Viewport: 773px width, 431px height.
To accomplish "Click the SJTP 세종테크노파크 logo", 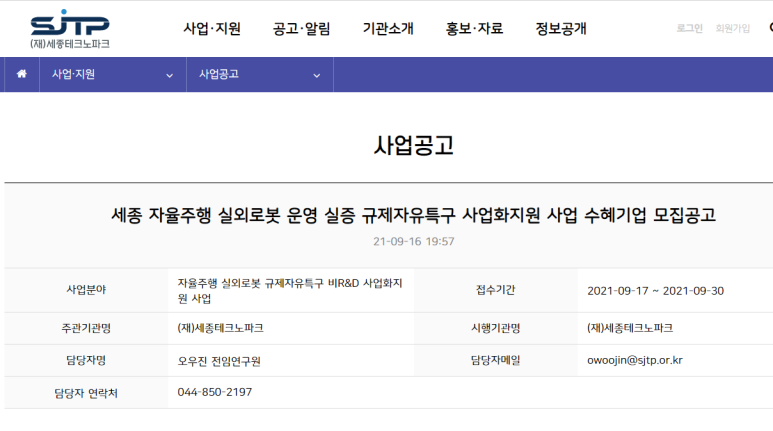I will point(70,29).
